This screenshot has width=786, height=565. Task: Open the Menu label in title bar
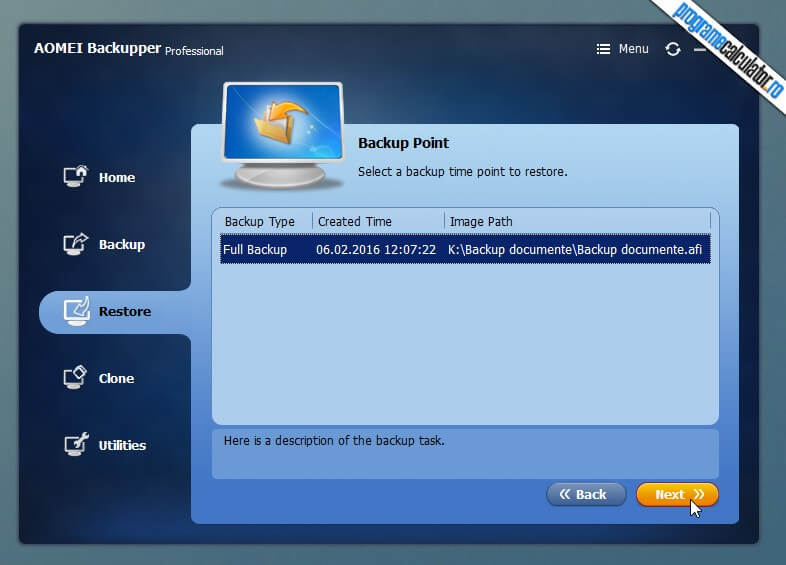tap(633, 49)
